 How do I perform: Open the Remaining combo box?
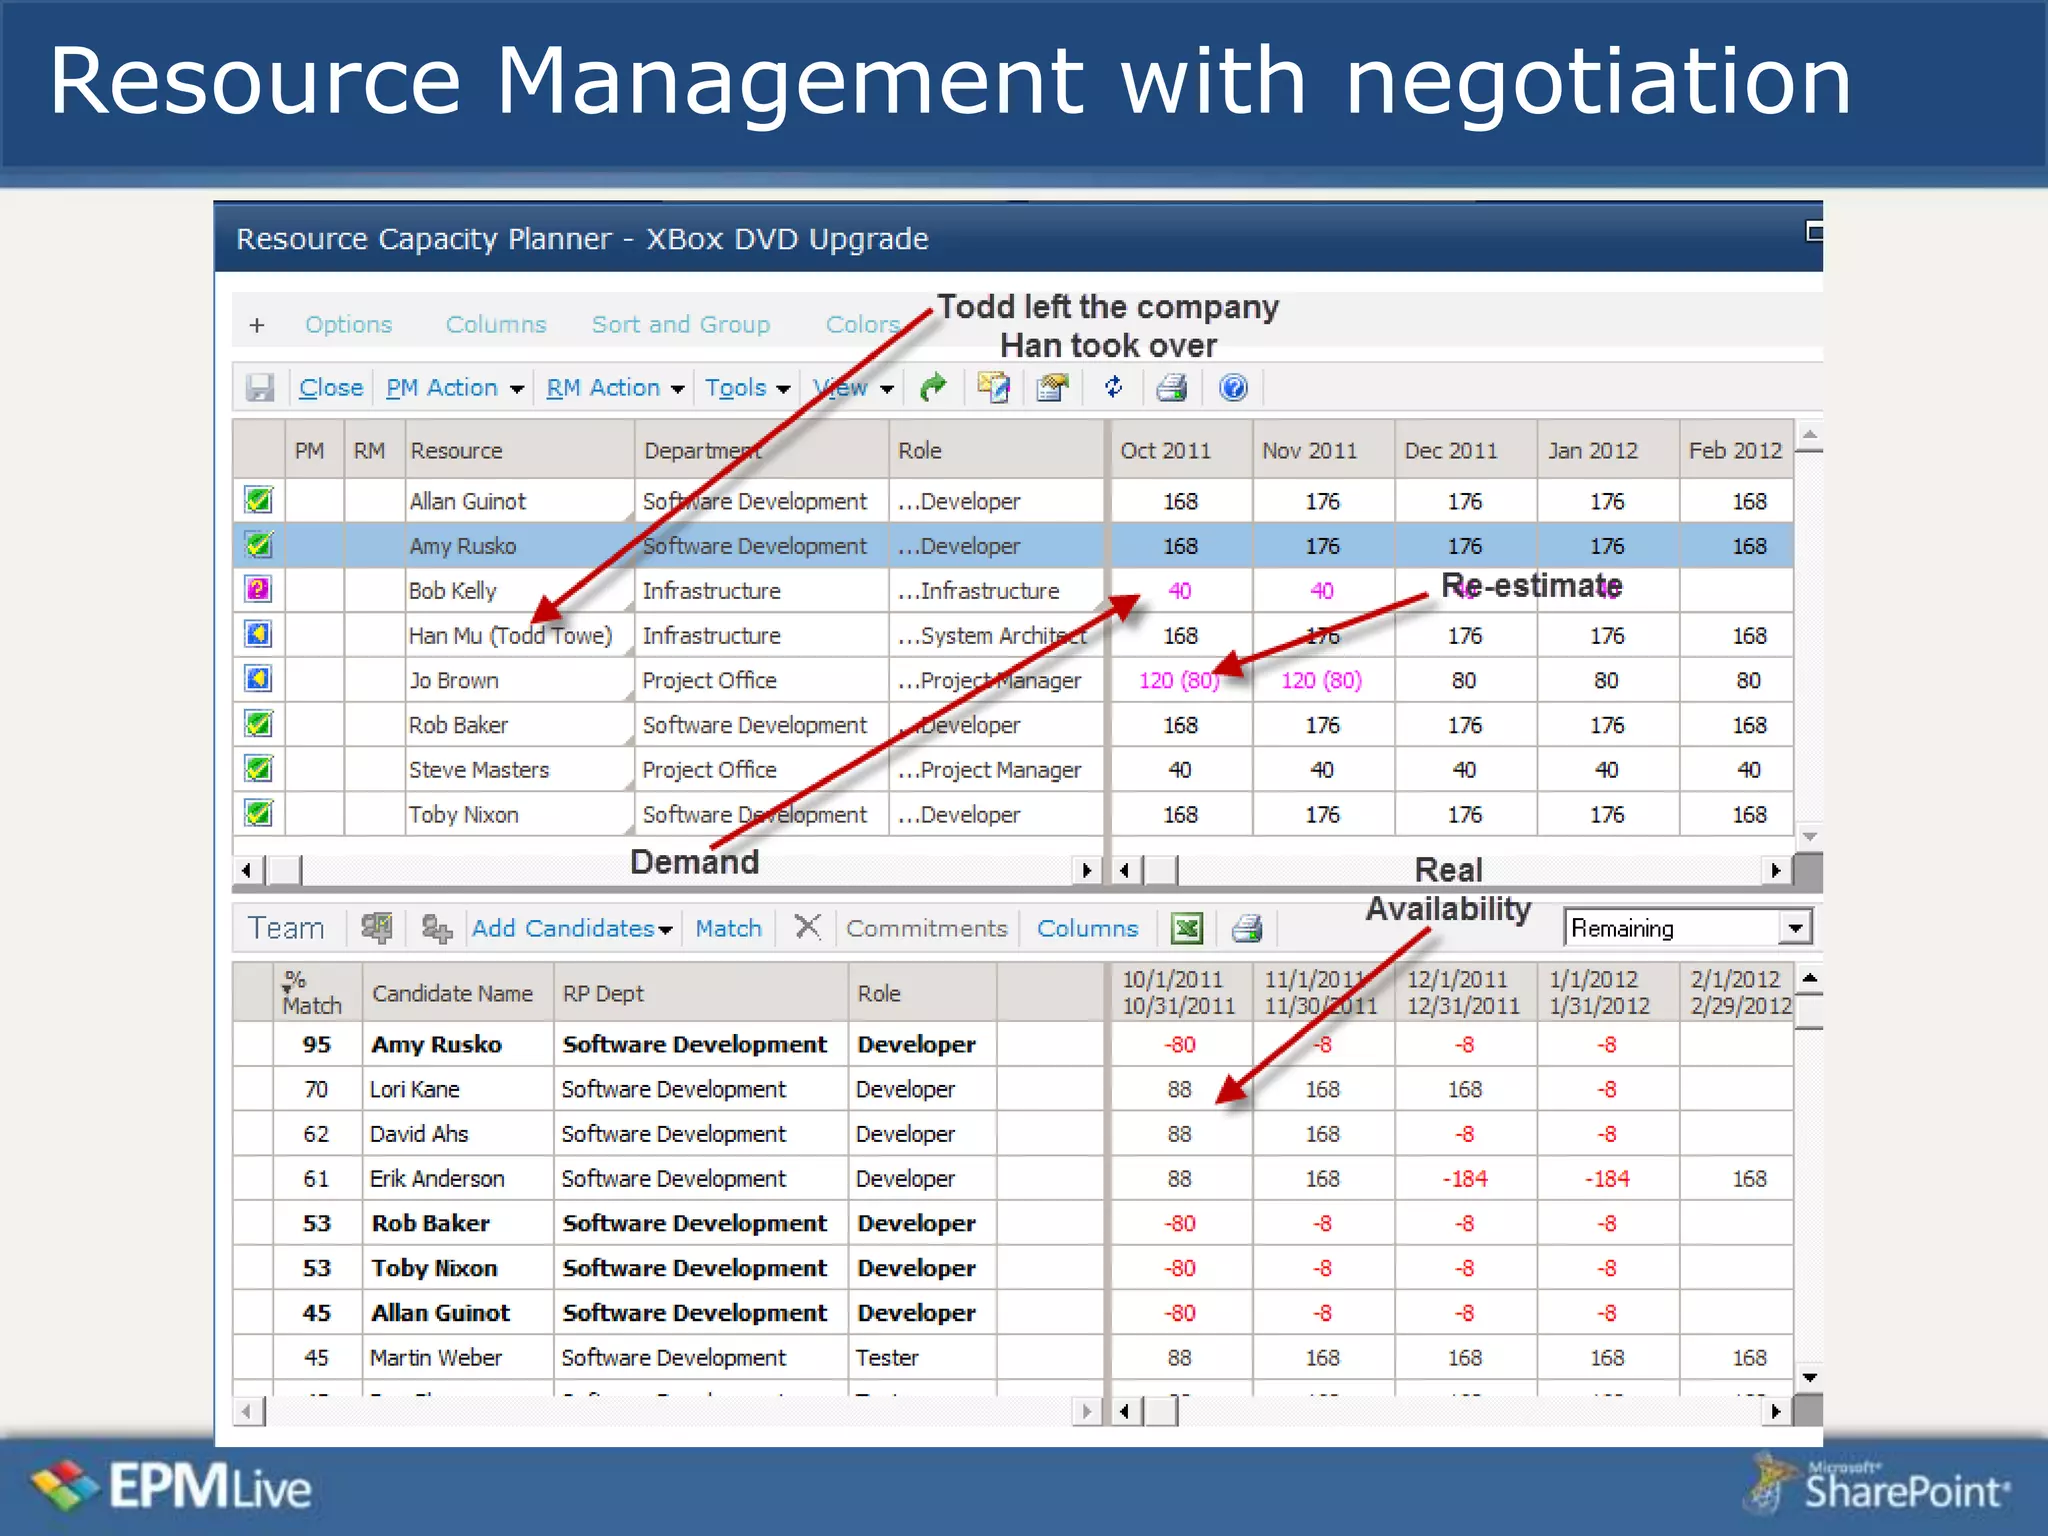pyautogui.click(x=1688, y=928)
